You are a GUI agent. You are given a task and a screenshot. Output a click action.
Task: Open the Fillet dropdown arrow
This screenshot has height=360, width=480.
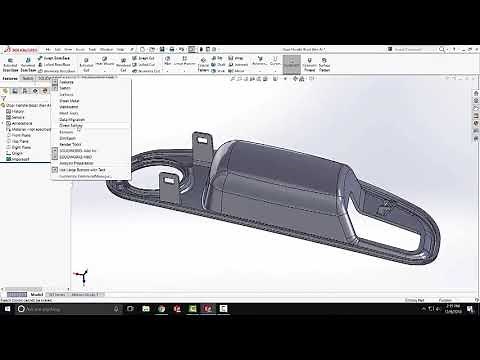click(168, 71)
